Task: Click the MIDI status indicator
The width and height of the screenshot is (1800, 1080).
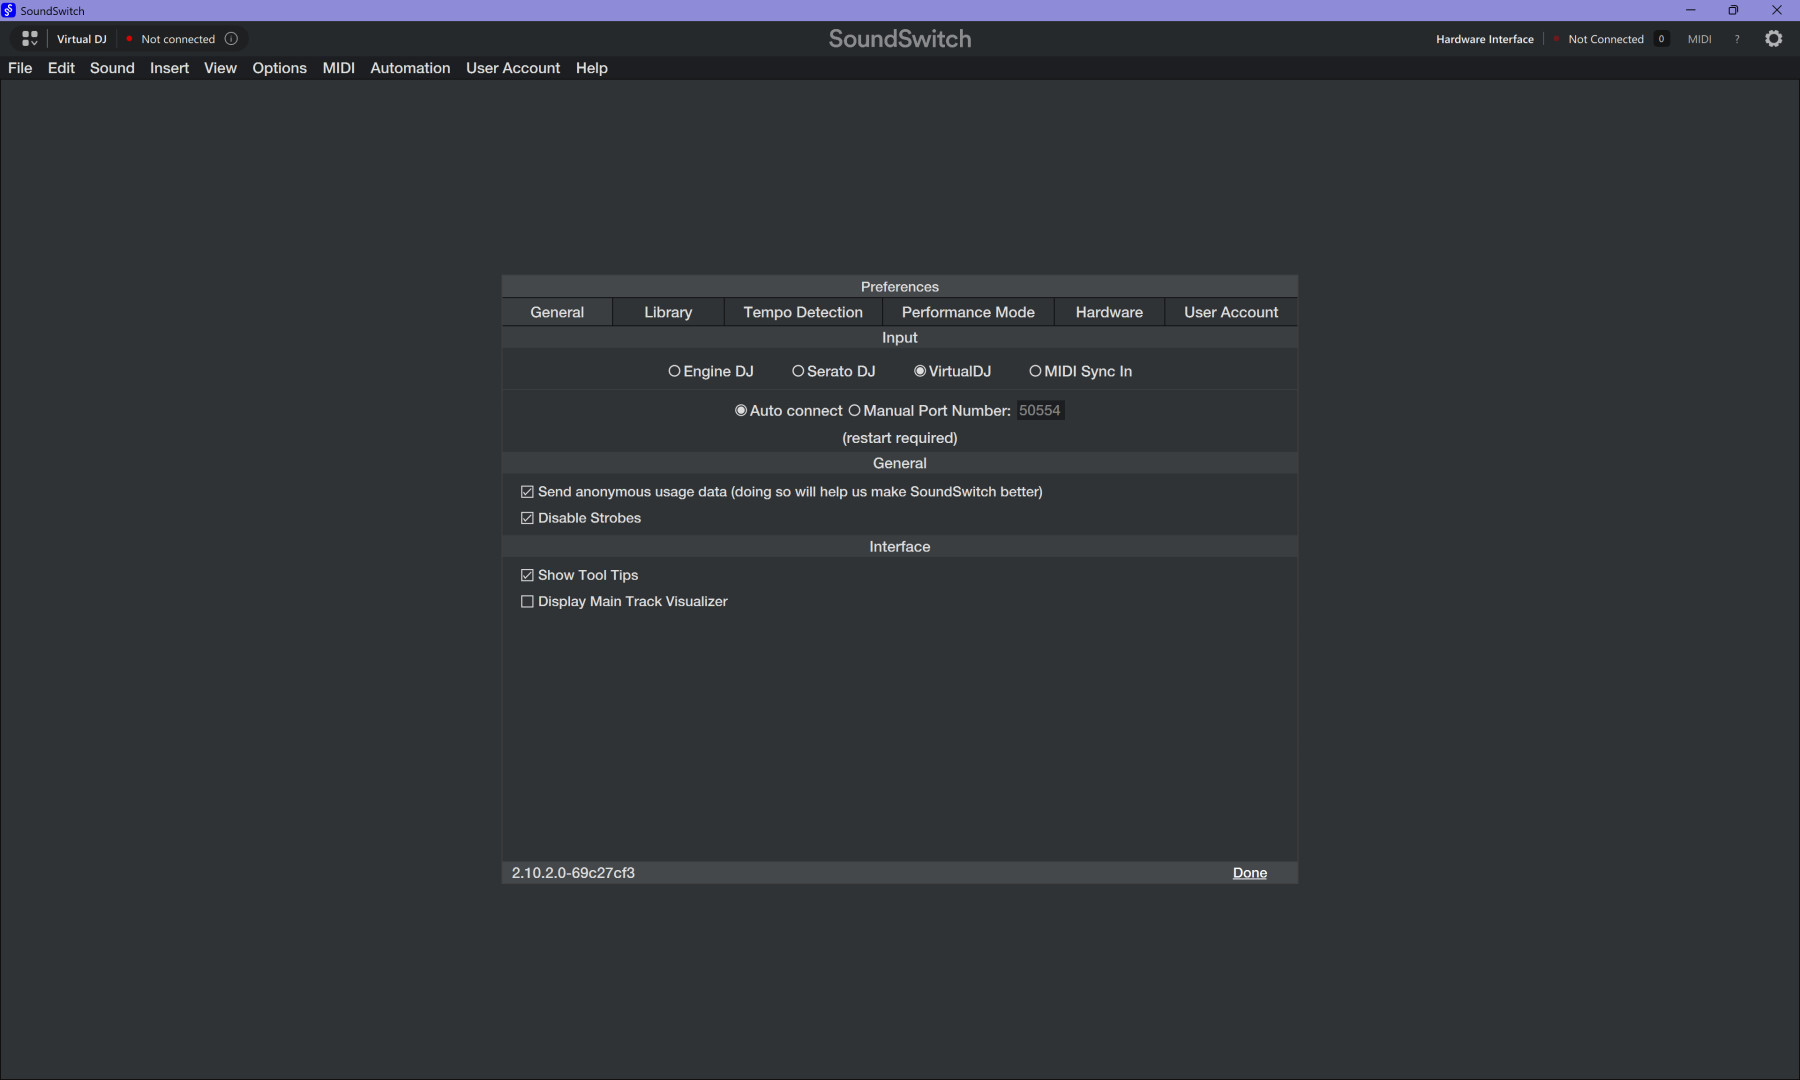Action: (1699, 39)
